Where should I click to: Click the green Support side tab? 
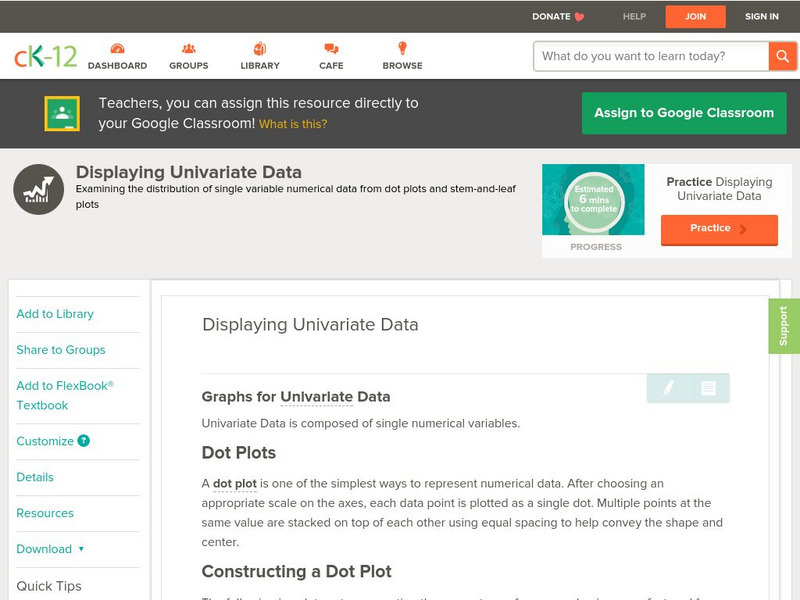point(784,326)
